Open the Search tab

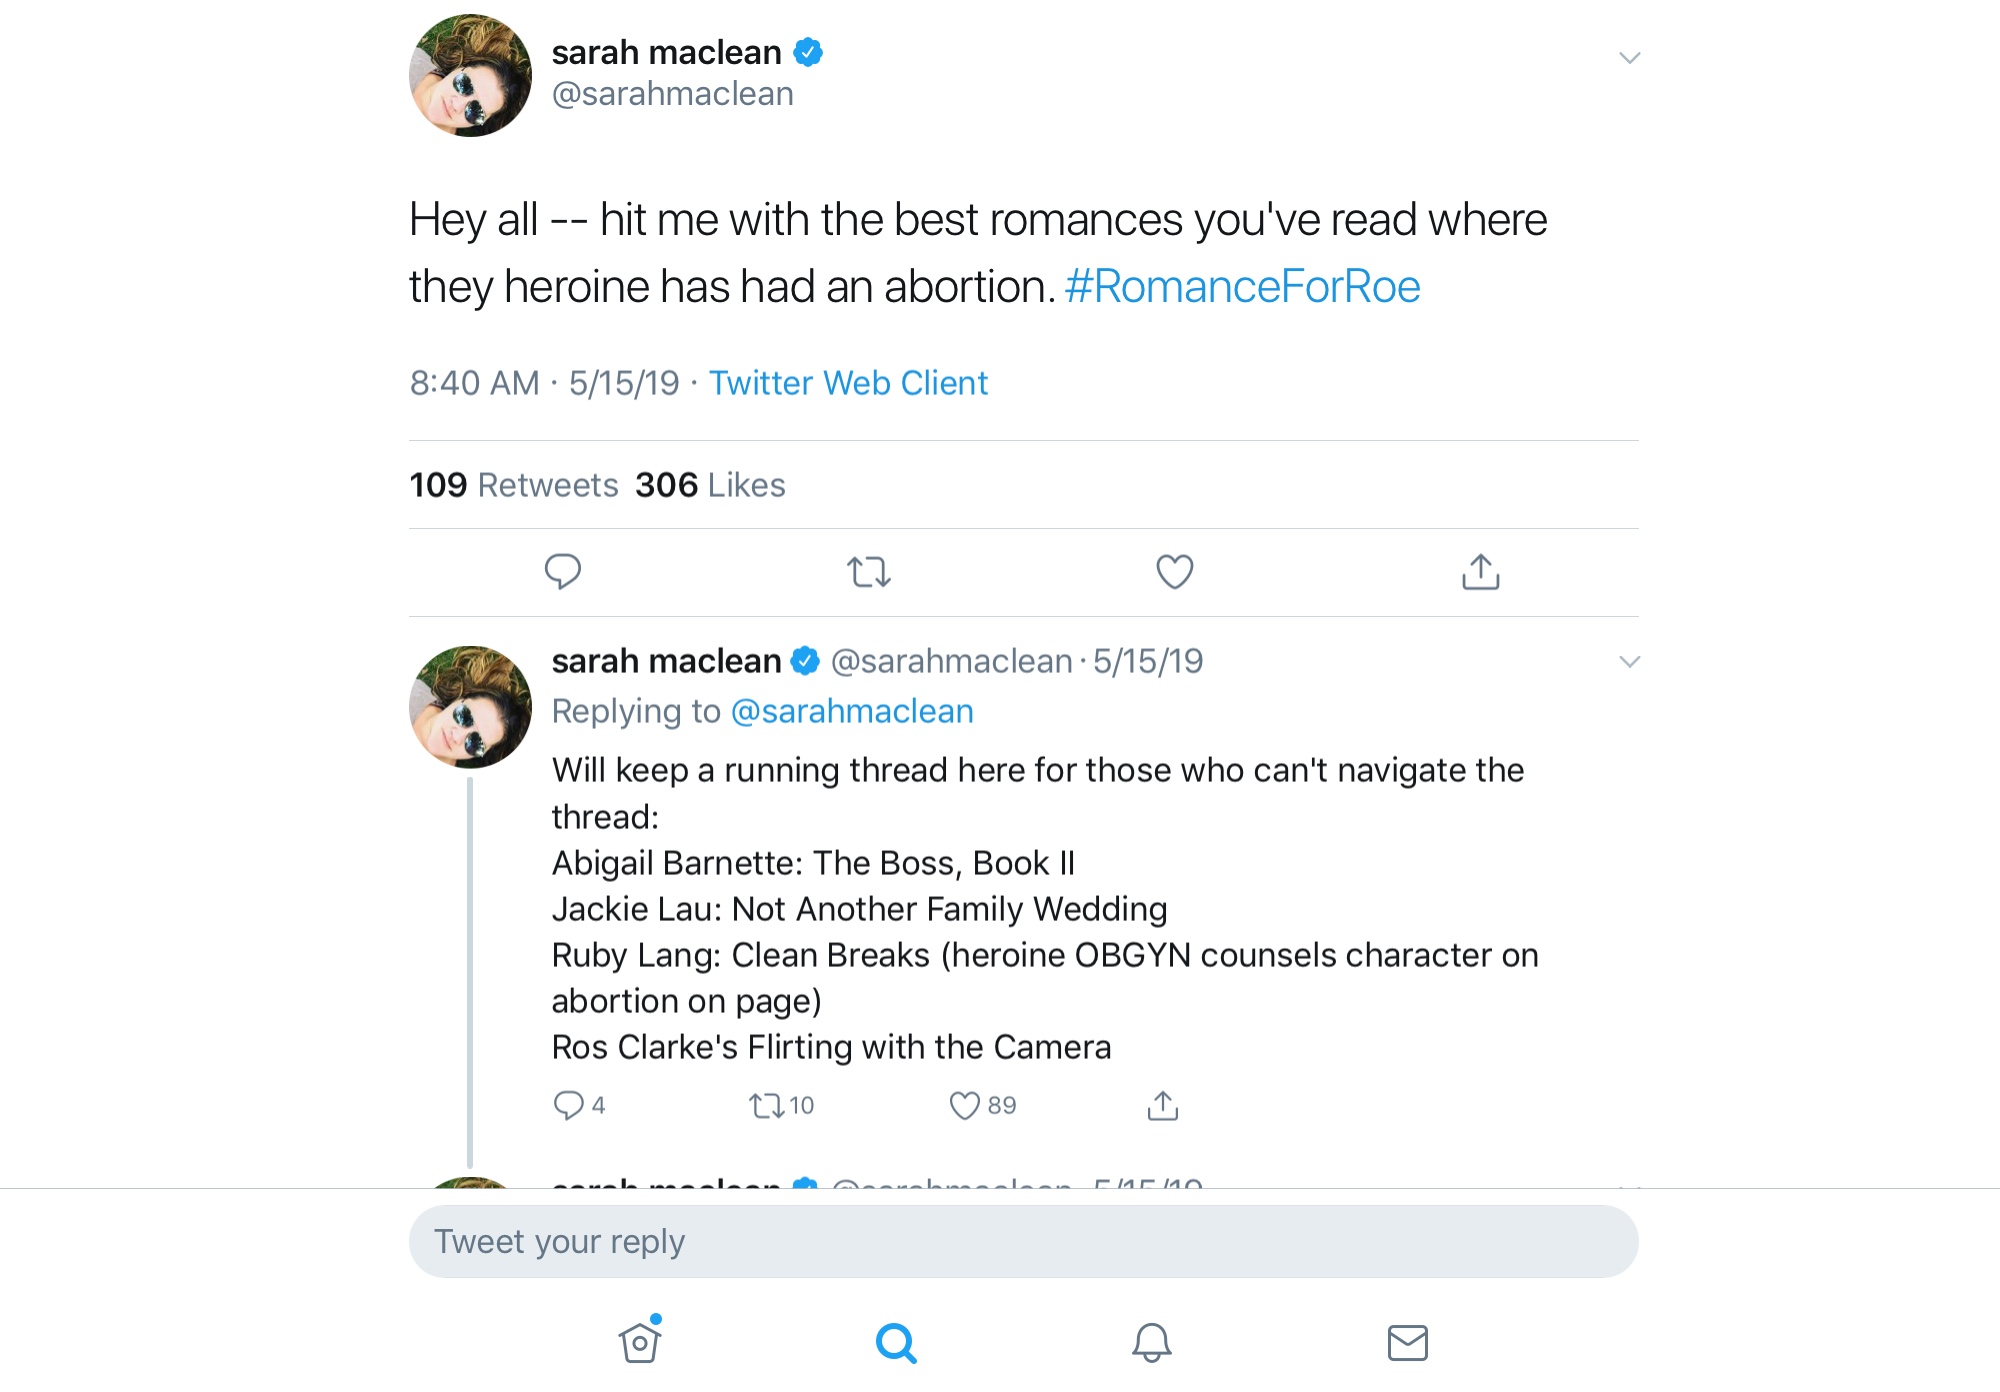tap(896, 1342)
